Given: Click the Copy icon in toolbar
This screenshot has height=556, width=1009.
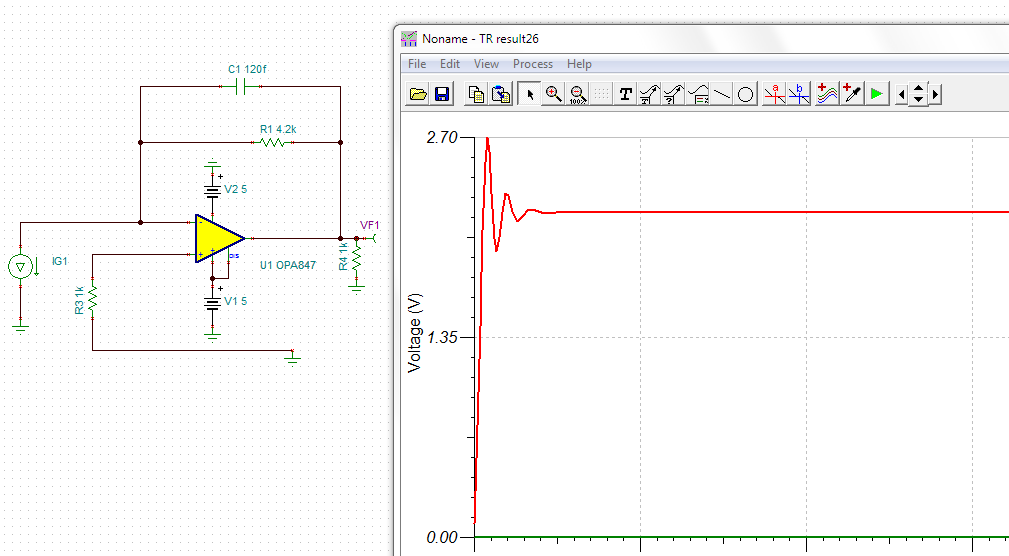Looking at the screenshot, I should [477, 94].
